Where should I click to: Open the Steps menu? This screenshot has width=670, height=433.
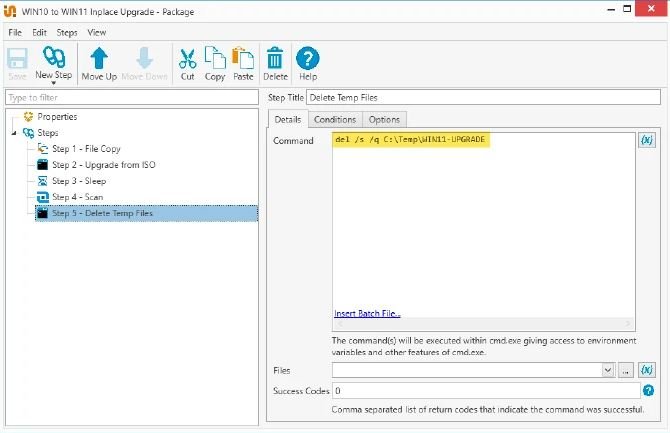pyautogui.click(x=67, y=32)
